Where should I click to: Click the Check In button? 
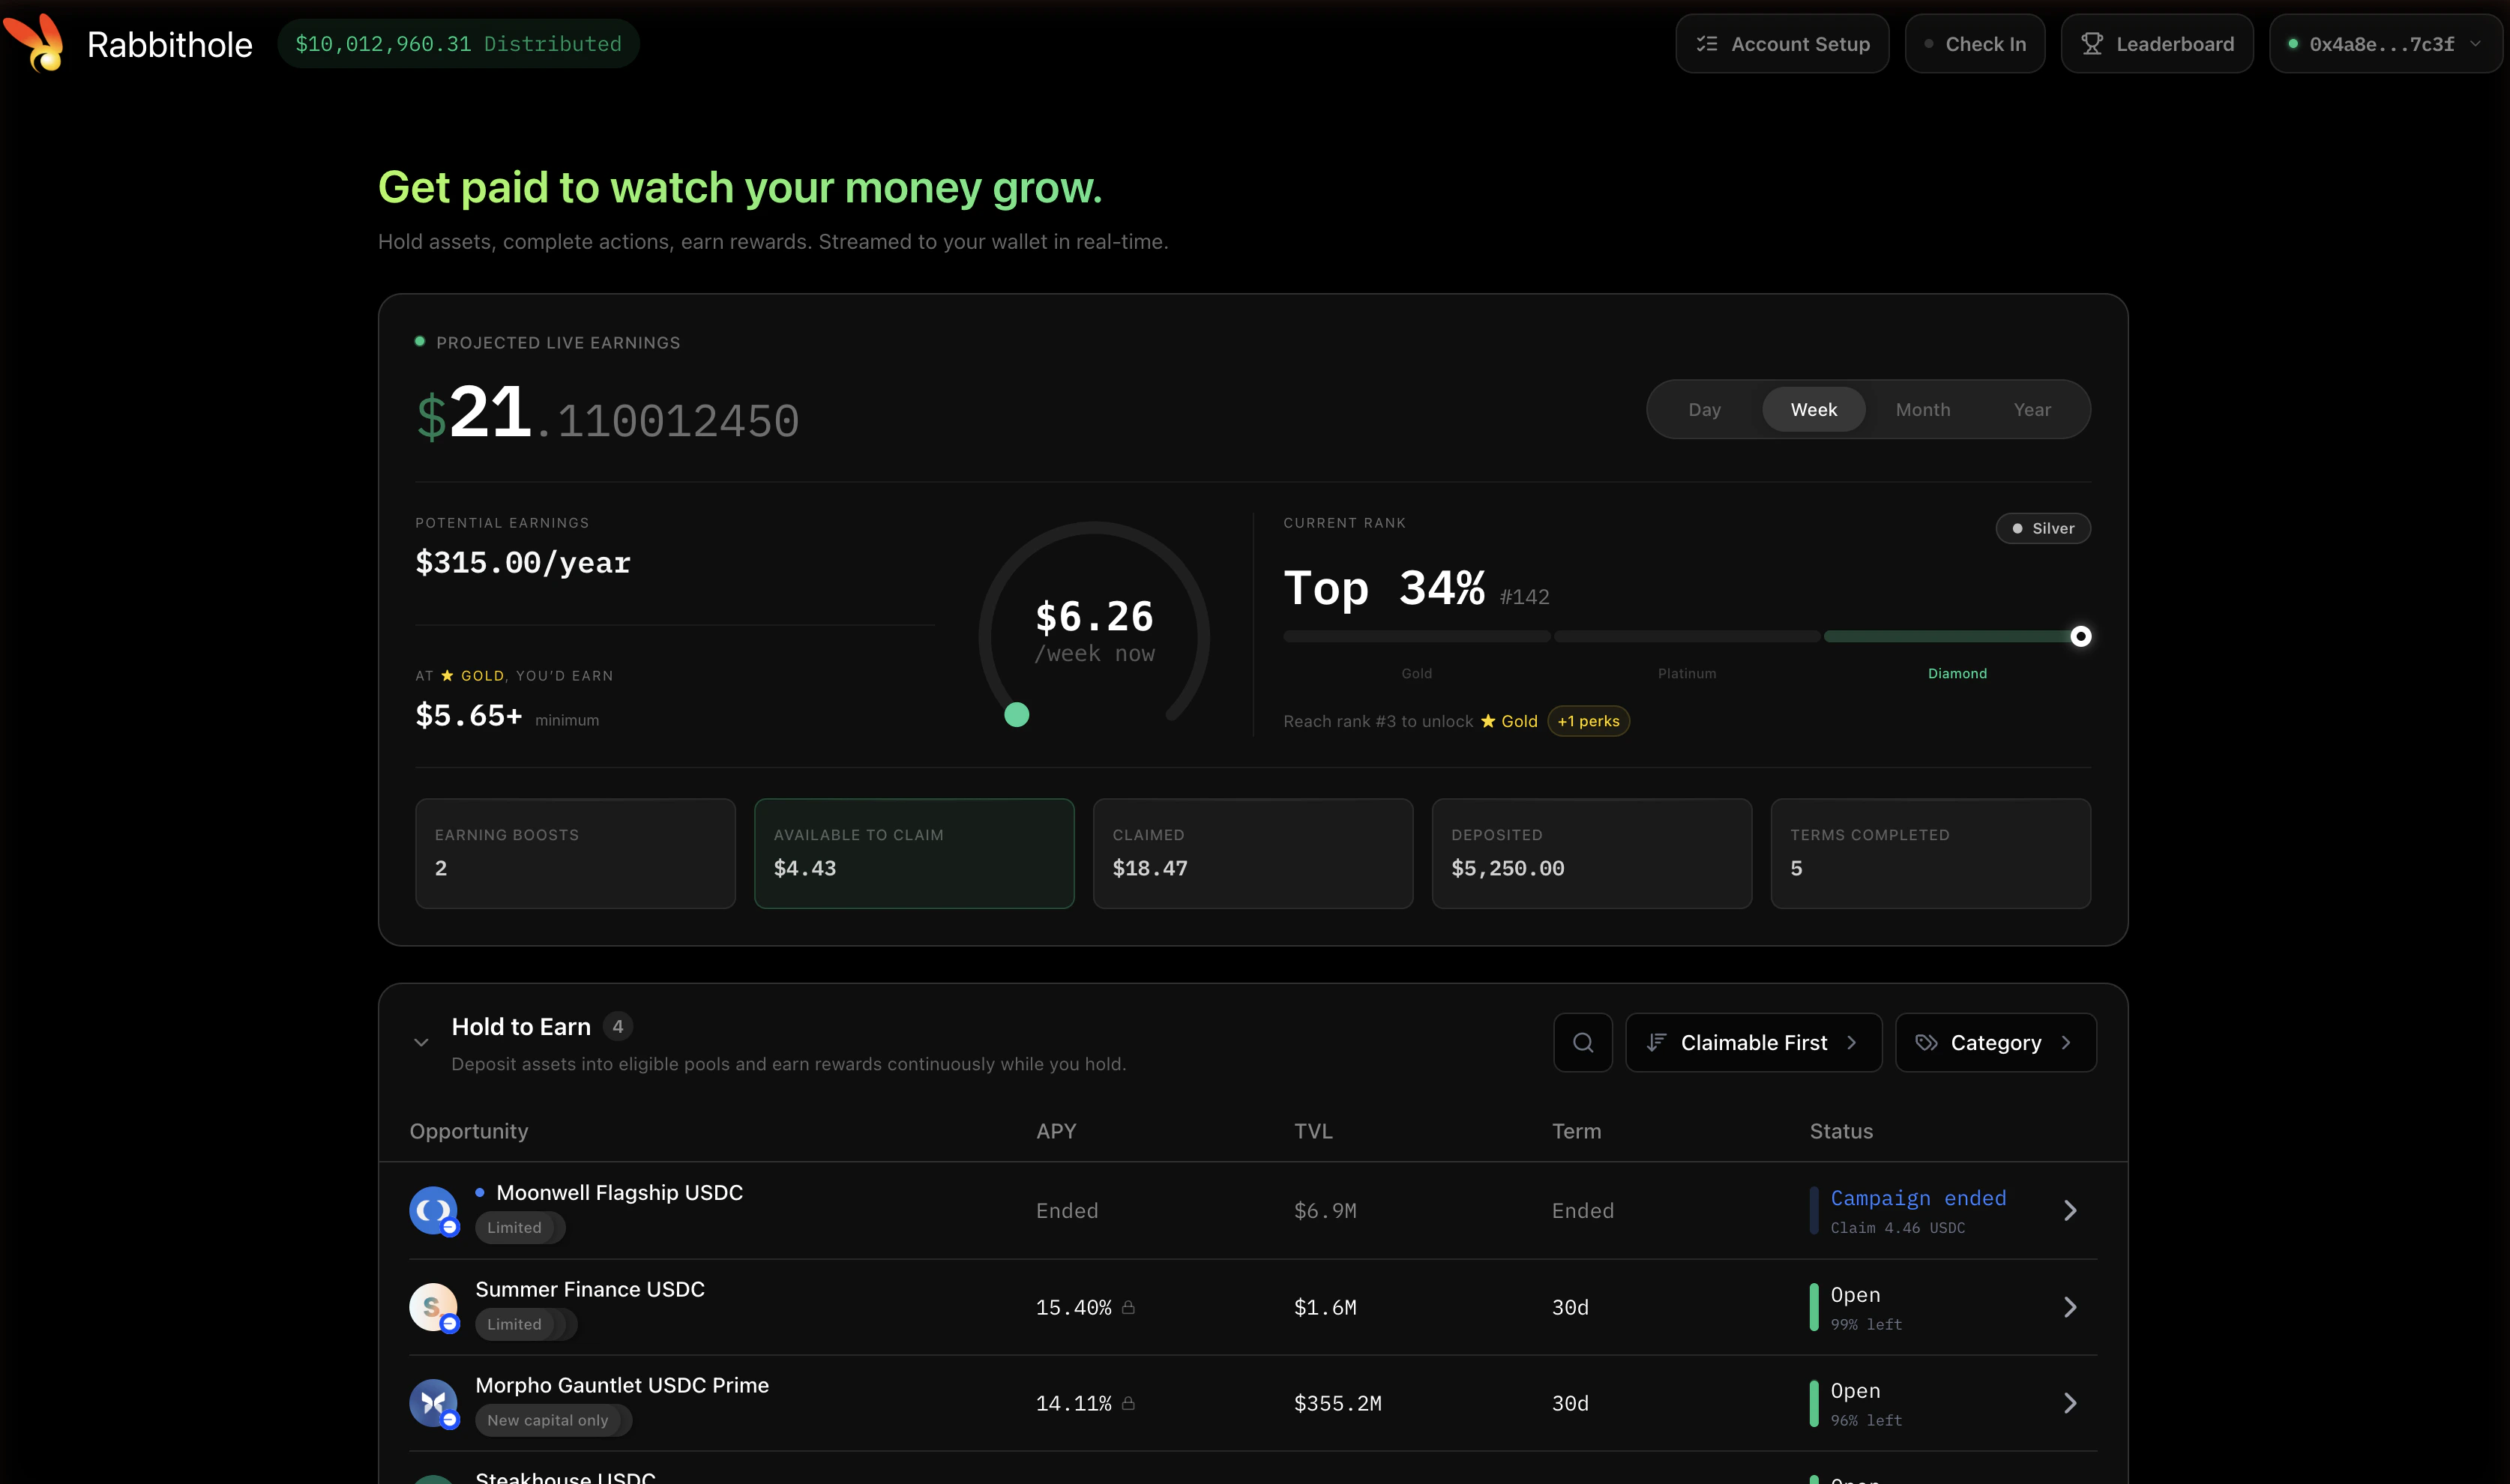[x=1974, y=44]
